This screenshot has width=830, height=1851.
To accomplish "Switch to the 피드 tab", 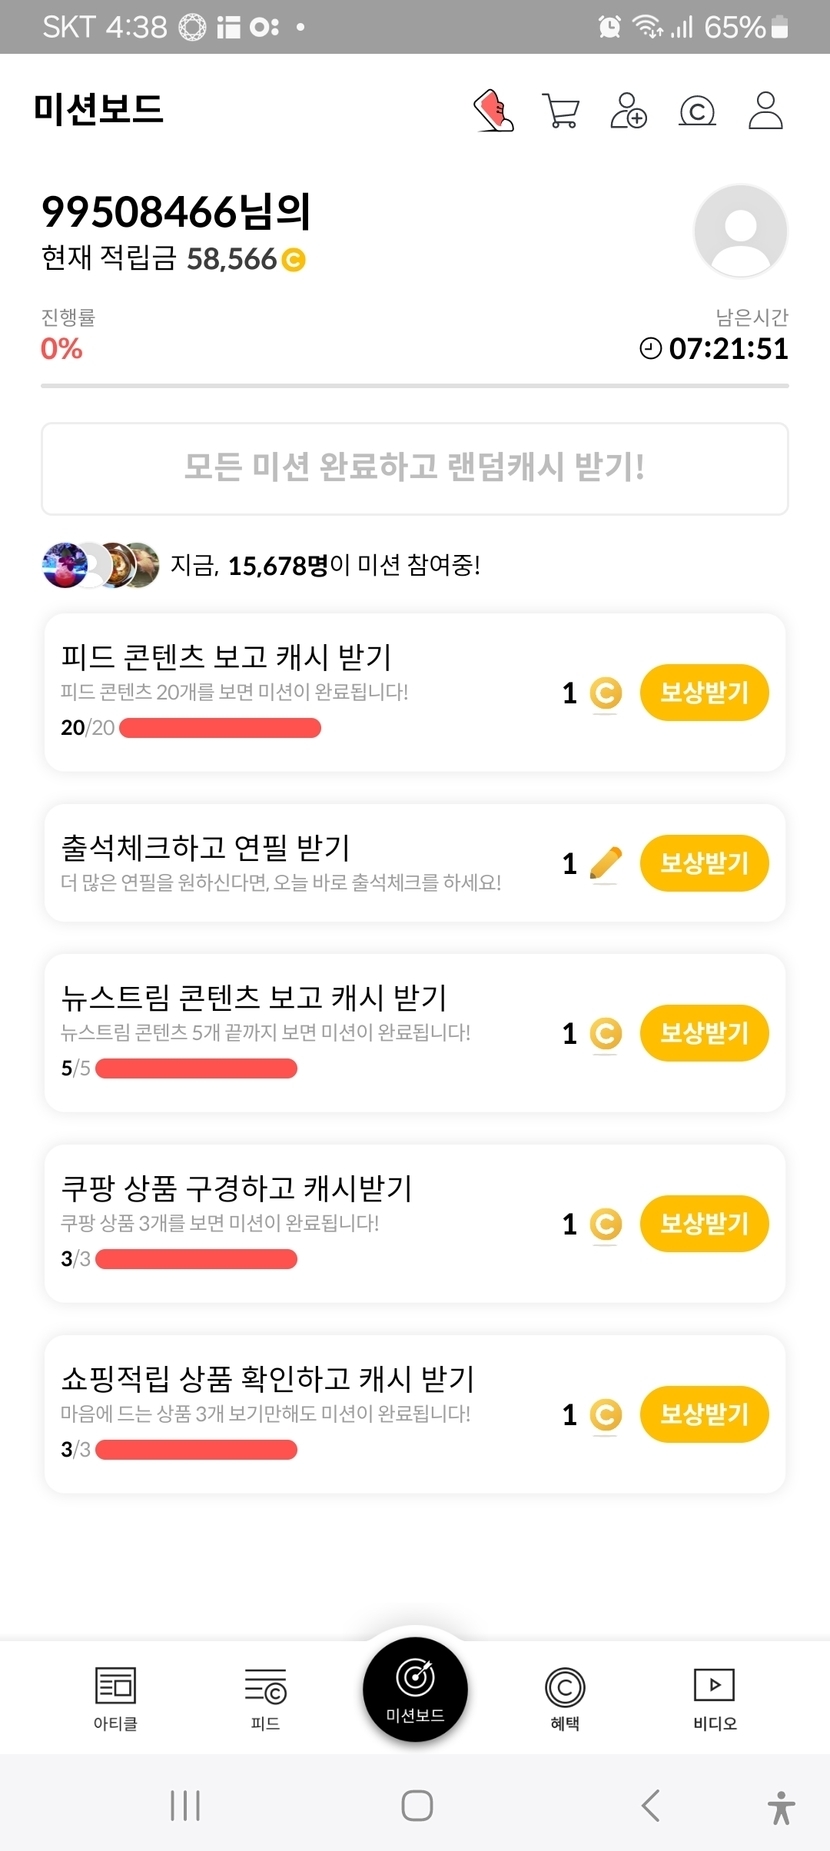I will pos(265,1698).
